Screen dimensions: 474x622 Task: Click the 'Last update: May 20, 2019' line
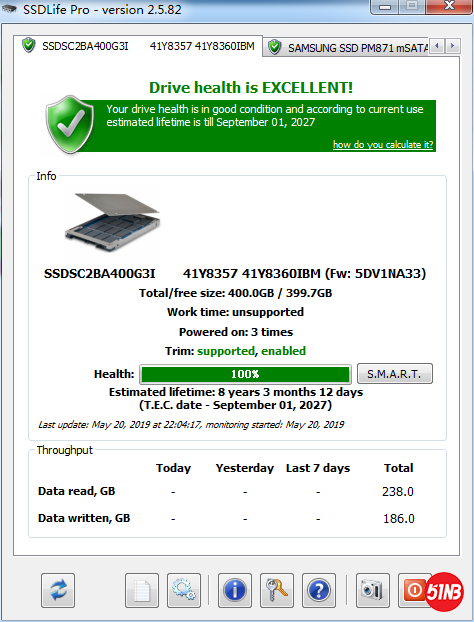(191, 425)
